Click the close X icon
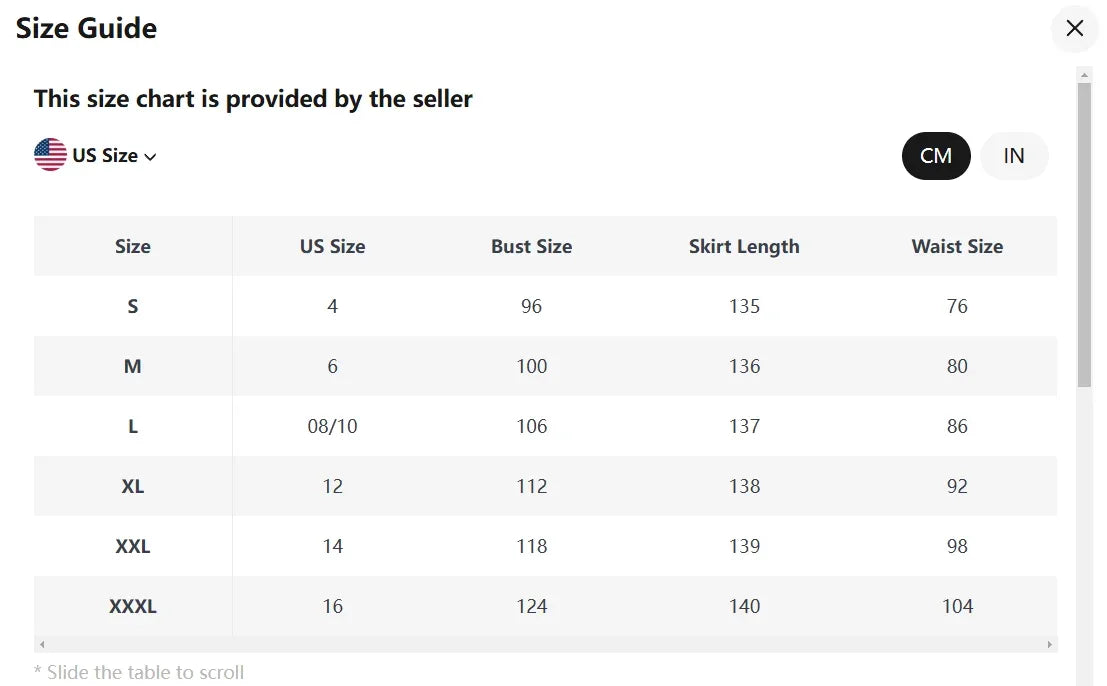Image resolution: width=1107 pixels, height=686 pixels. (x=1074, y=29)
